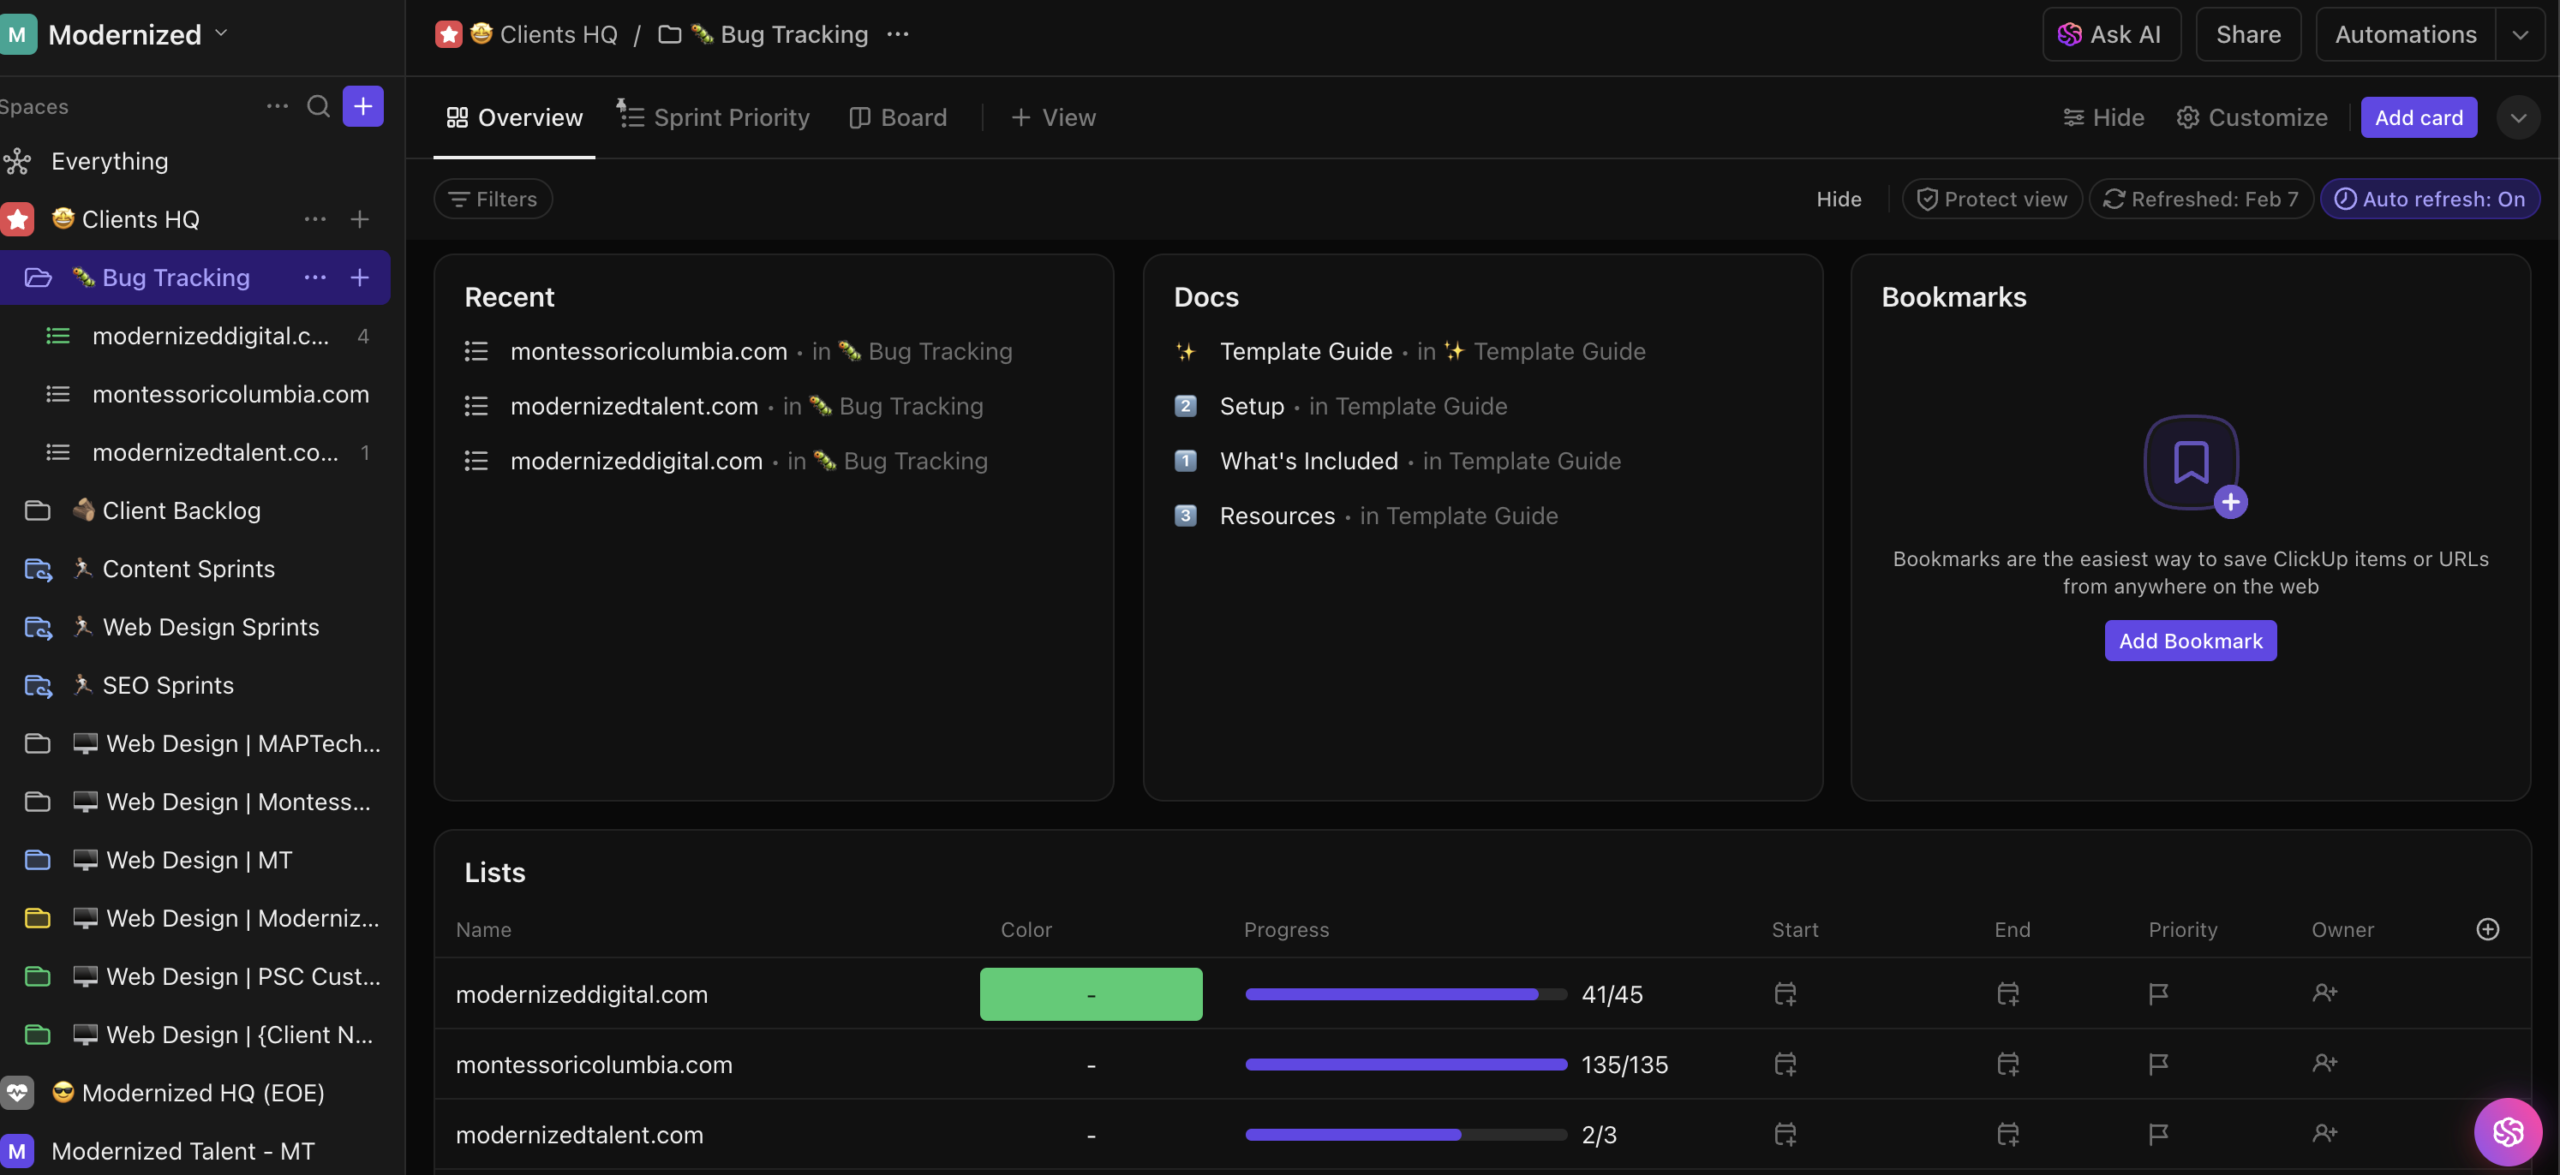This screenshot has height=1175, width=2560.
Task: Switch to the Board tab
Action: pos(898,117)
